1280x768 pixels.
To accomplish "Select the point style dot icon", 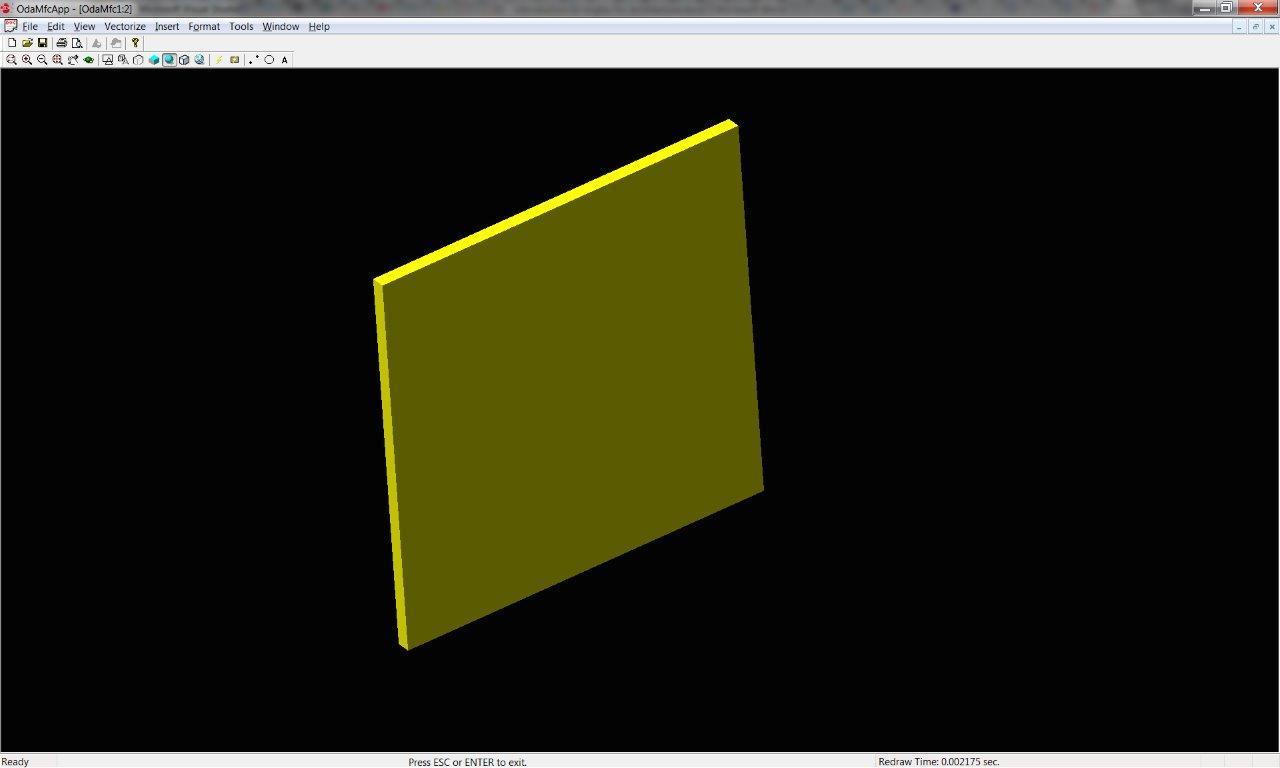I will pos(251,59).
